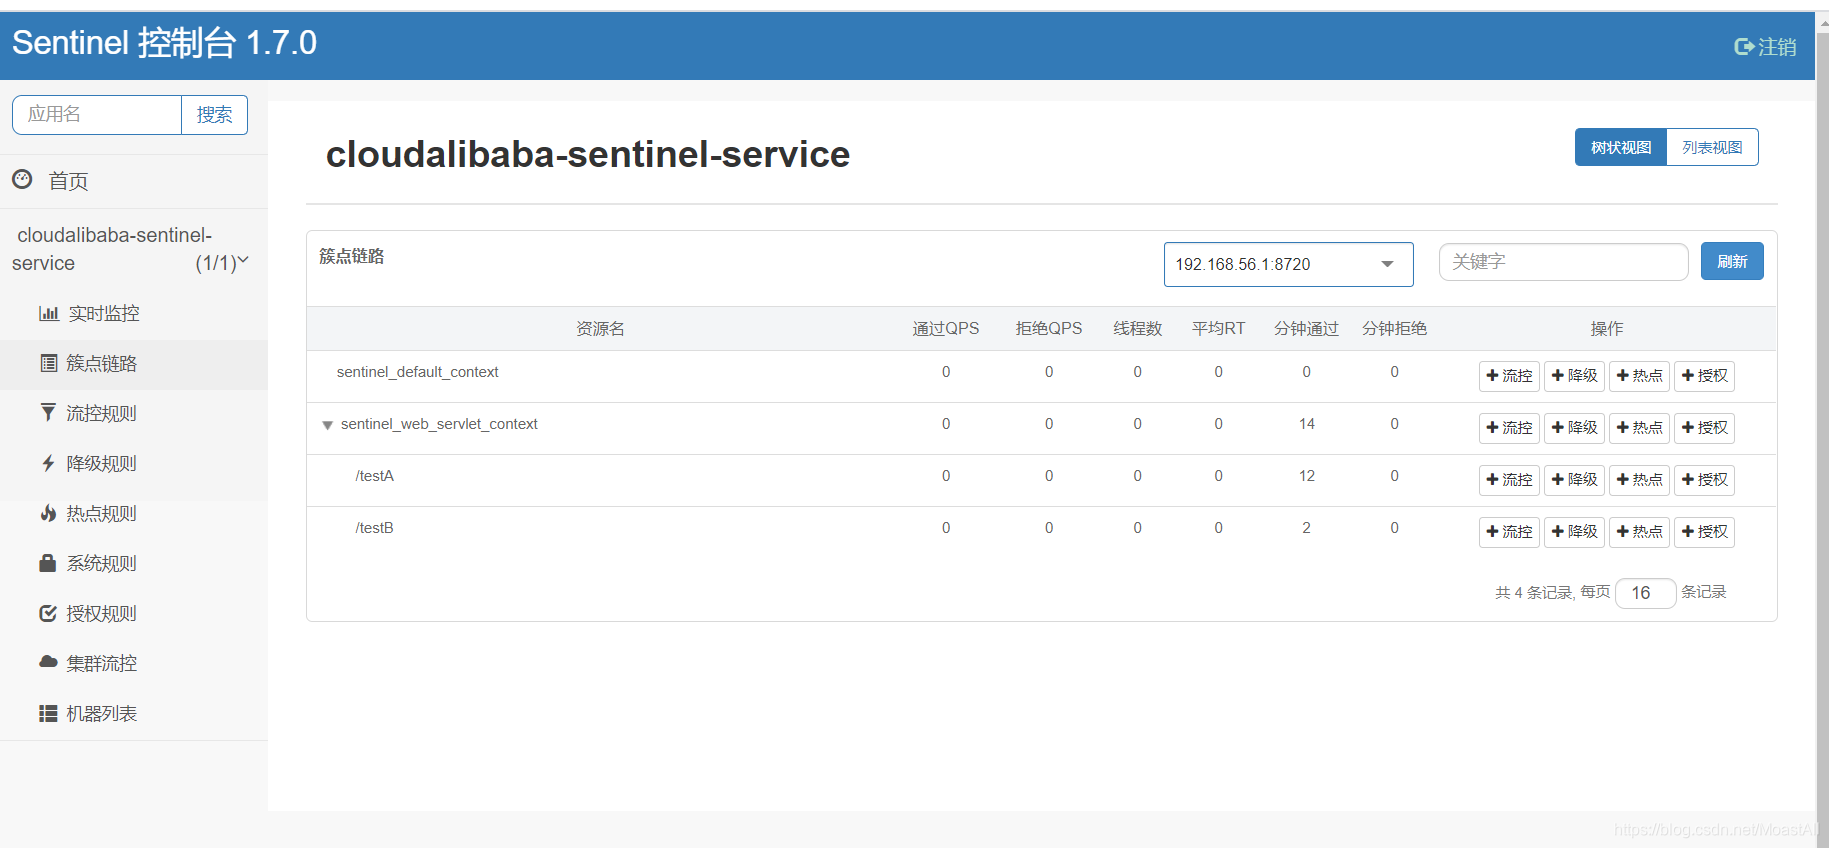
Task: Add 热点 rule for /testA
Action: [x=1639, y=480]
